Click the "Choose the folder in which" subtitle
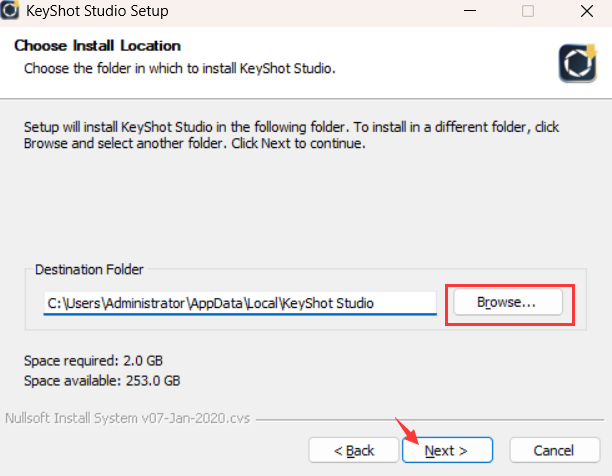The image size is (612, 476). (x=178, y=68)
